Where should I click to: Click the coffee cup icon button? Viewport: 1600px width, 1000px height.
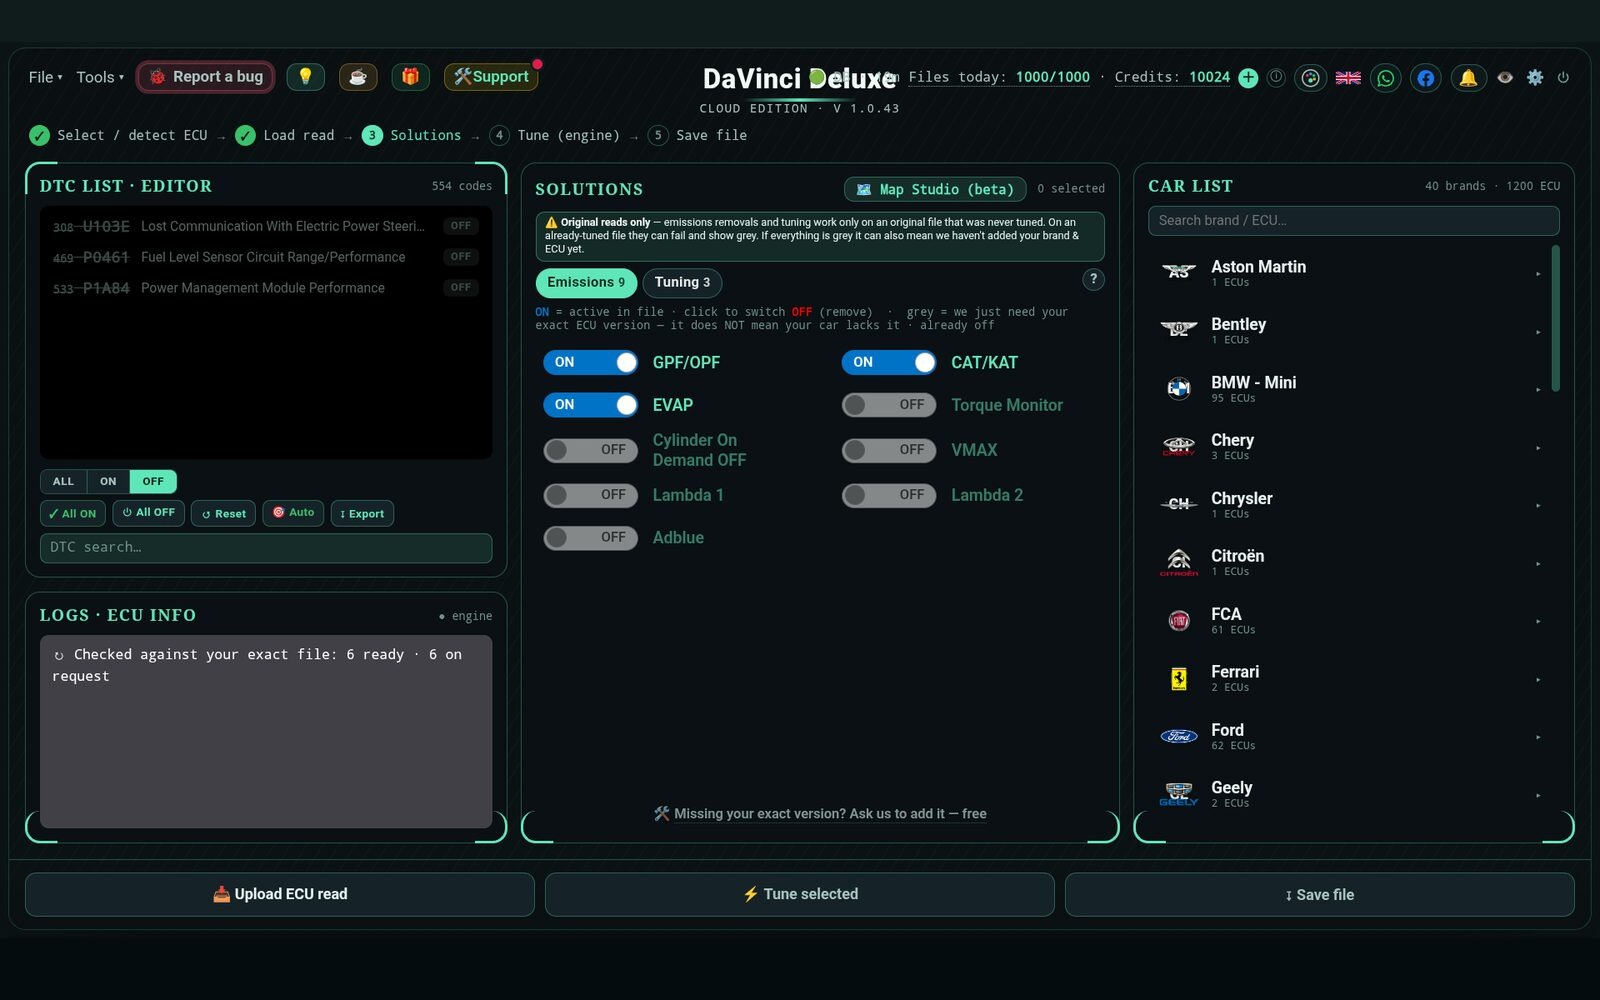pyautogui.click(x=358, y=77)
